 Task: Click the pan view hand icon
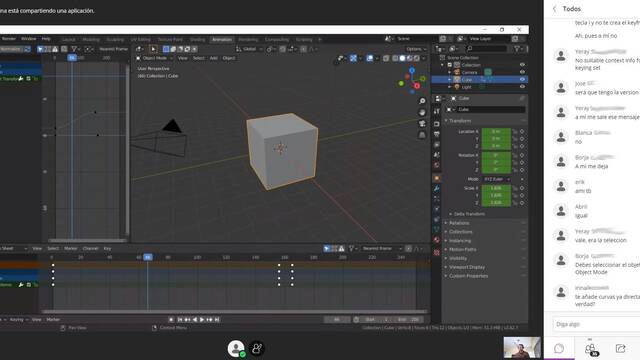(x=422, y=112)
